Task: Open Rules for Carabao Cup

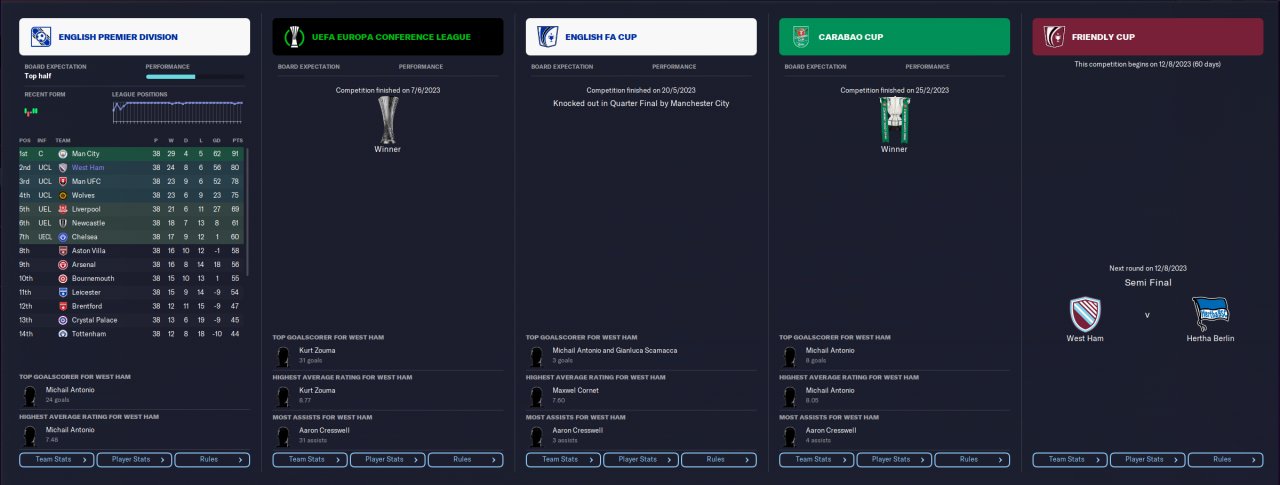Action: (972, 460)
